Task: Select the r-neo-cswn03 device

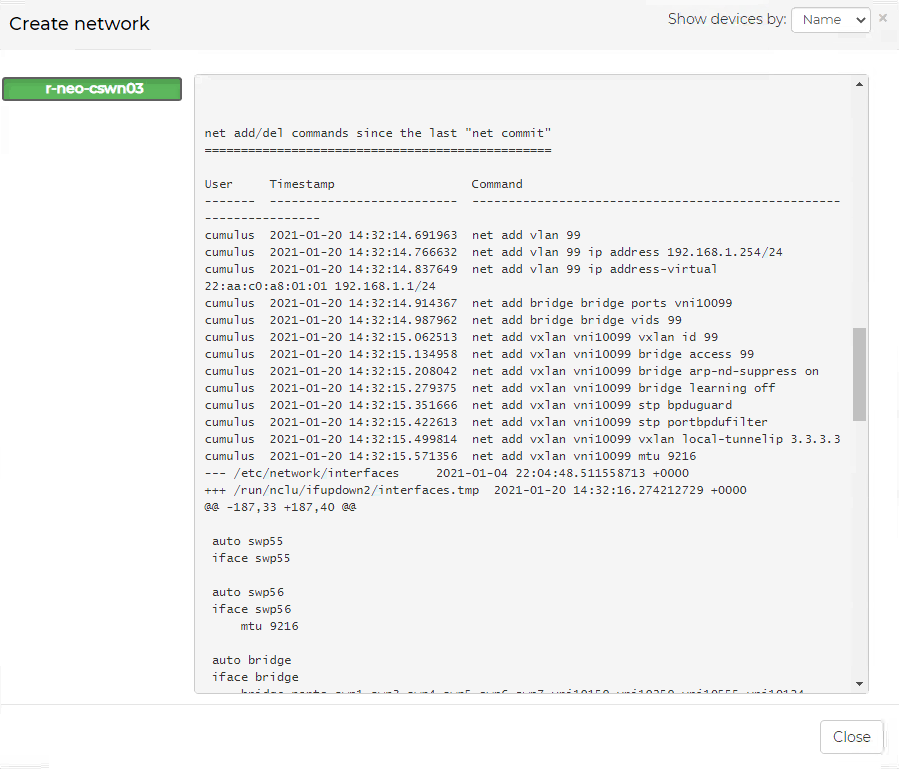Action: (x=92, y=89)
